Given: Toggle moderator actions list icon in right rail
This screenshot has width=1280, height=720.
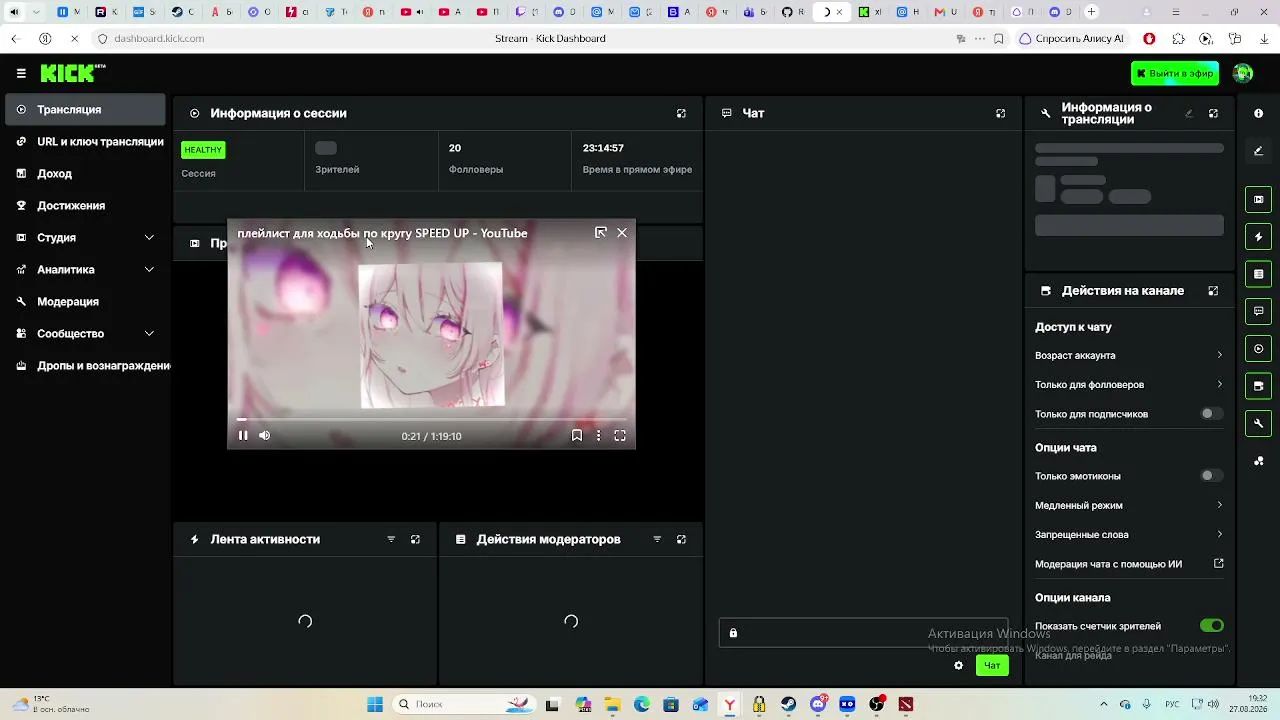Looking at the screenshot, I should click(x=1259, y=274).
